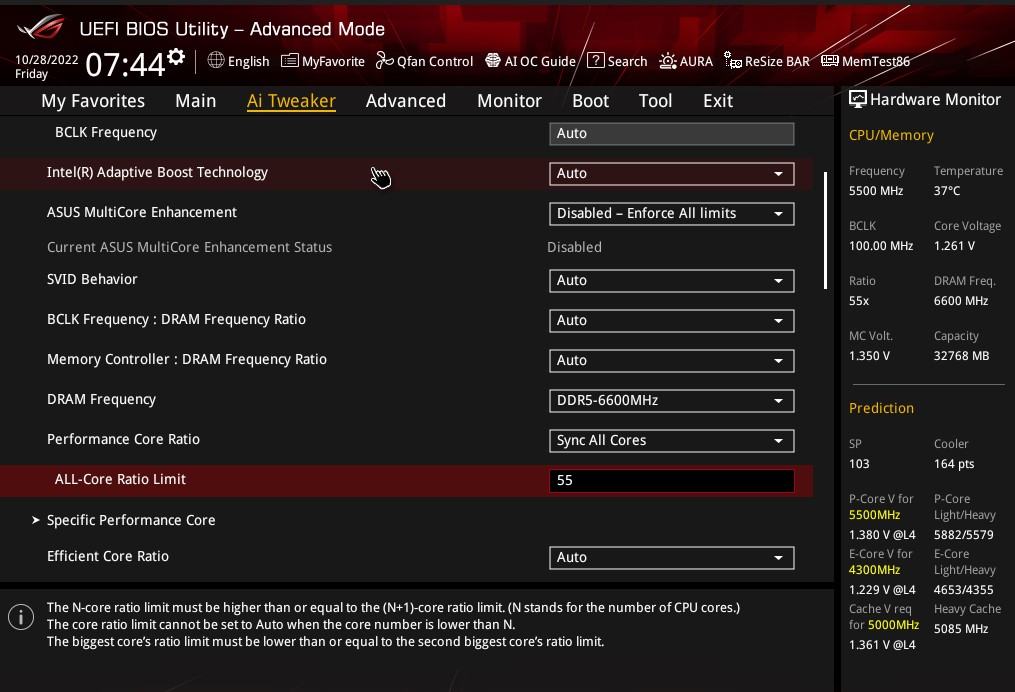Click the 1.261 V core voltage value
The height and width of the screenshot is (692, 1015).
tap(954, 246)
